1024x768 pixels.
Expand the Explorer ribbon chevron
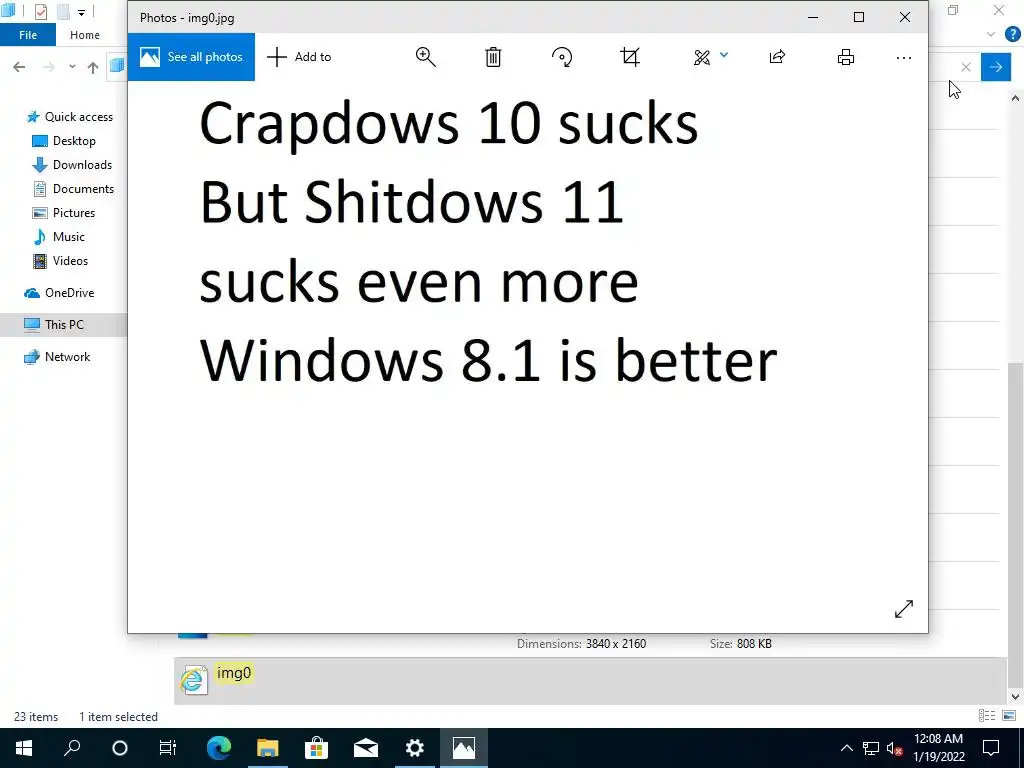991,34
